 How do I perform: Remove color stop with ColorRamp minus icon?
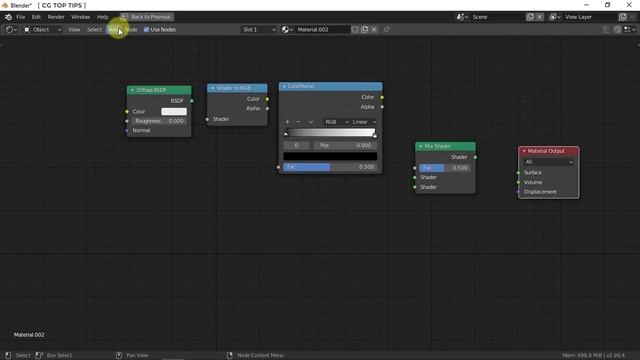pyautogui.click(x=298, y=122)
